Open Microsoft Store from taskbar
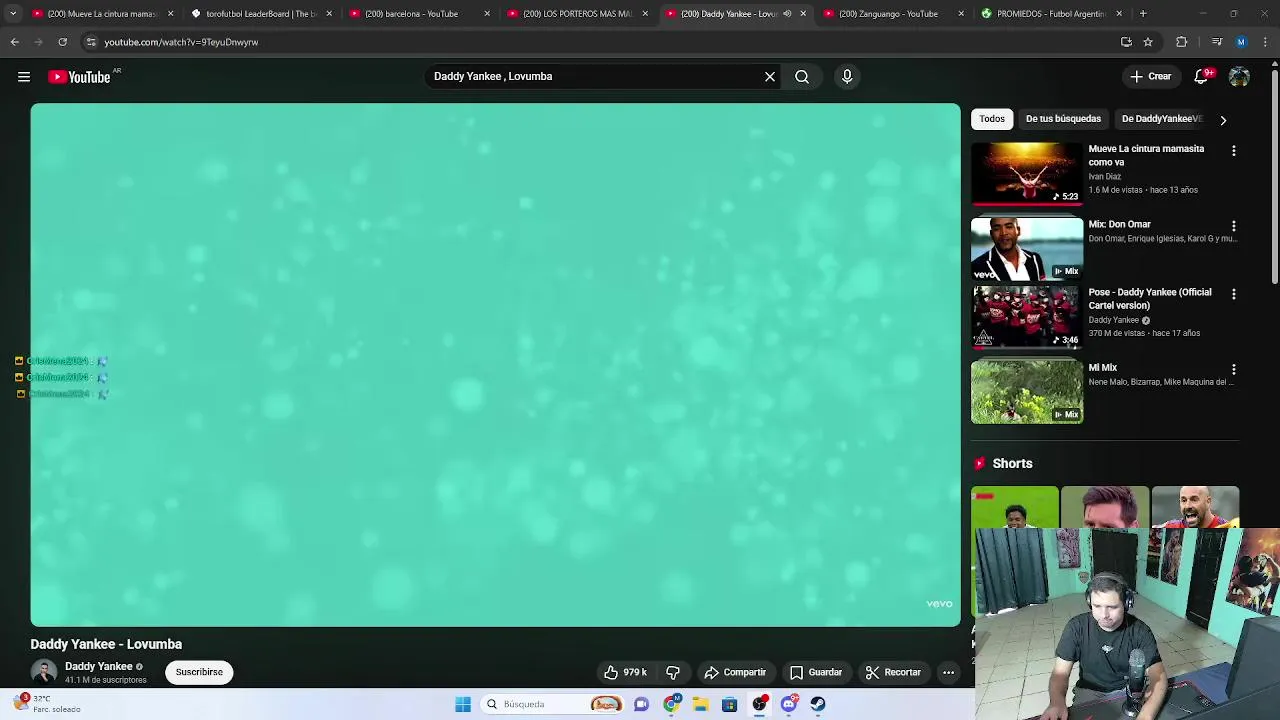The image size is (1280, 720). (x=730, y=704)
